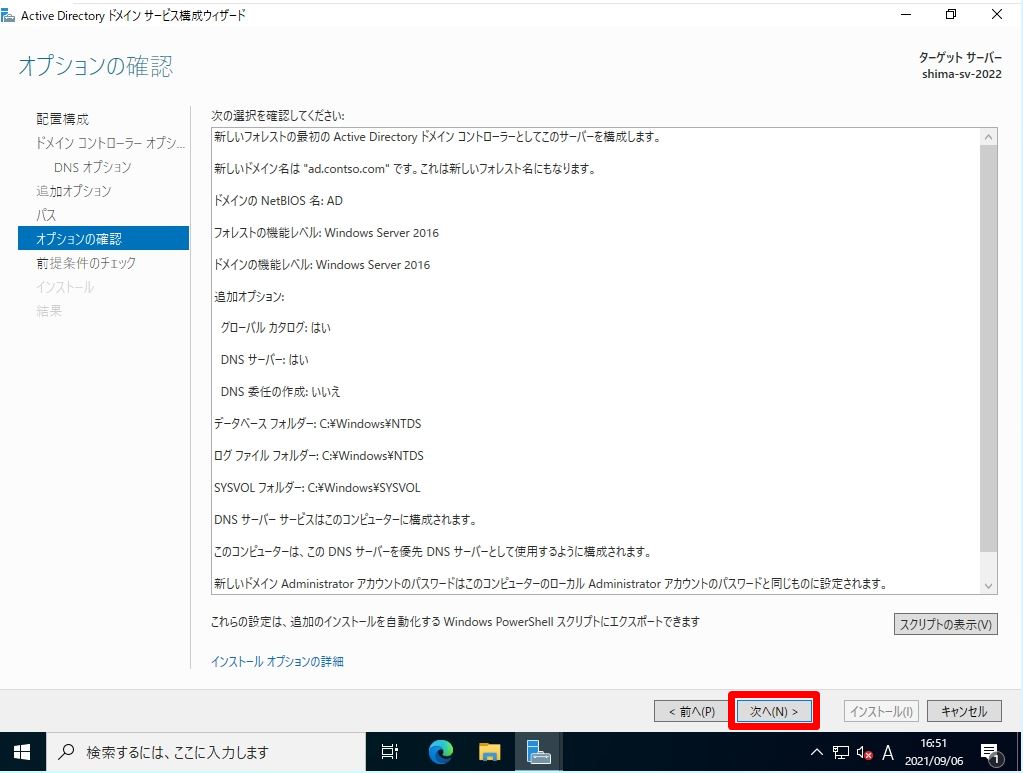
Task: Click the scrollbar up arrow
Action: tap(988, 137)
